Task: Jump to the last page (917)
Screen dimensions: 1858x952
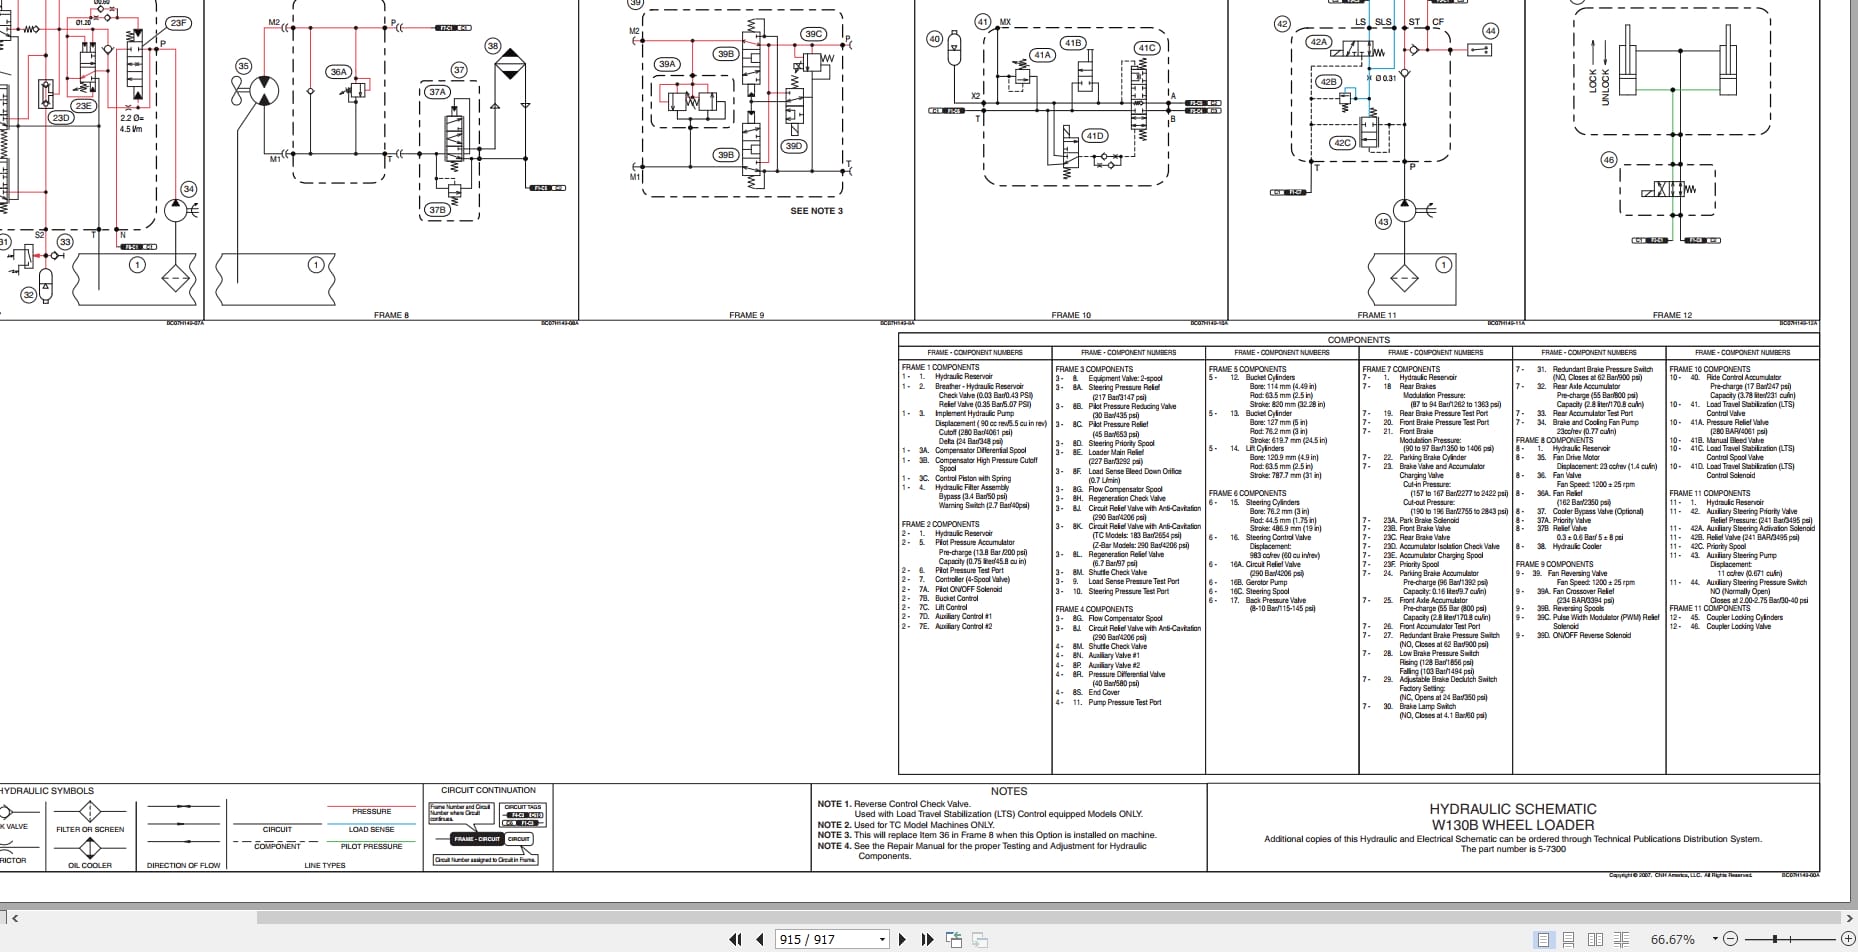Action: (x=928, y=940)
